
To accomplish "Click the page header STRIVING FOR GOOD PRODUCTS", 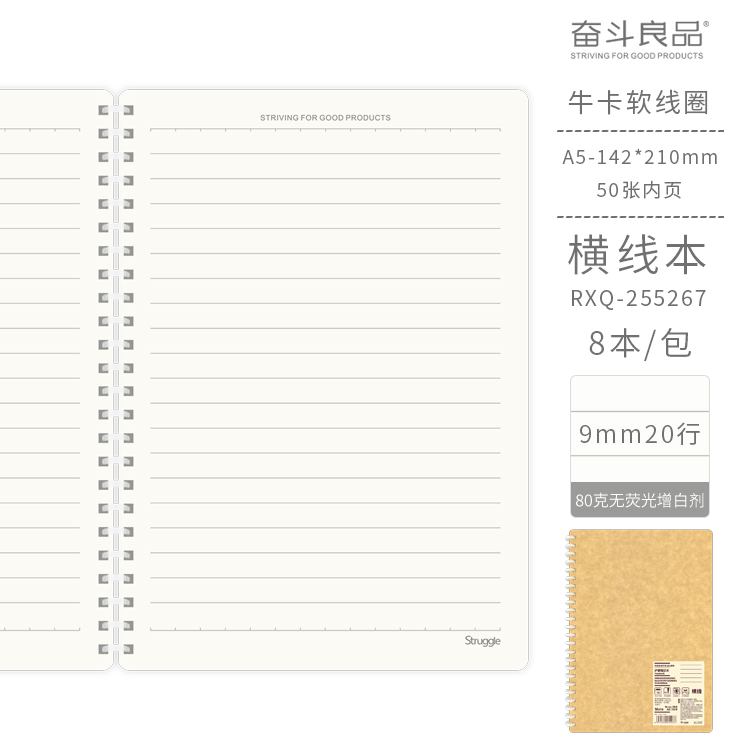I will (325, 118).
